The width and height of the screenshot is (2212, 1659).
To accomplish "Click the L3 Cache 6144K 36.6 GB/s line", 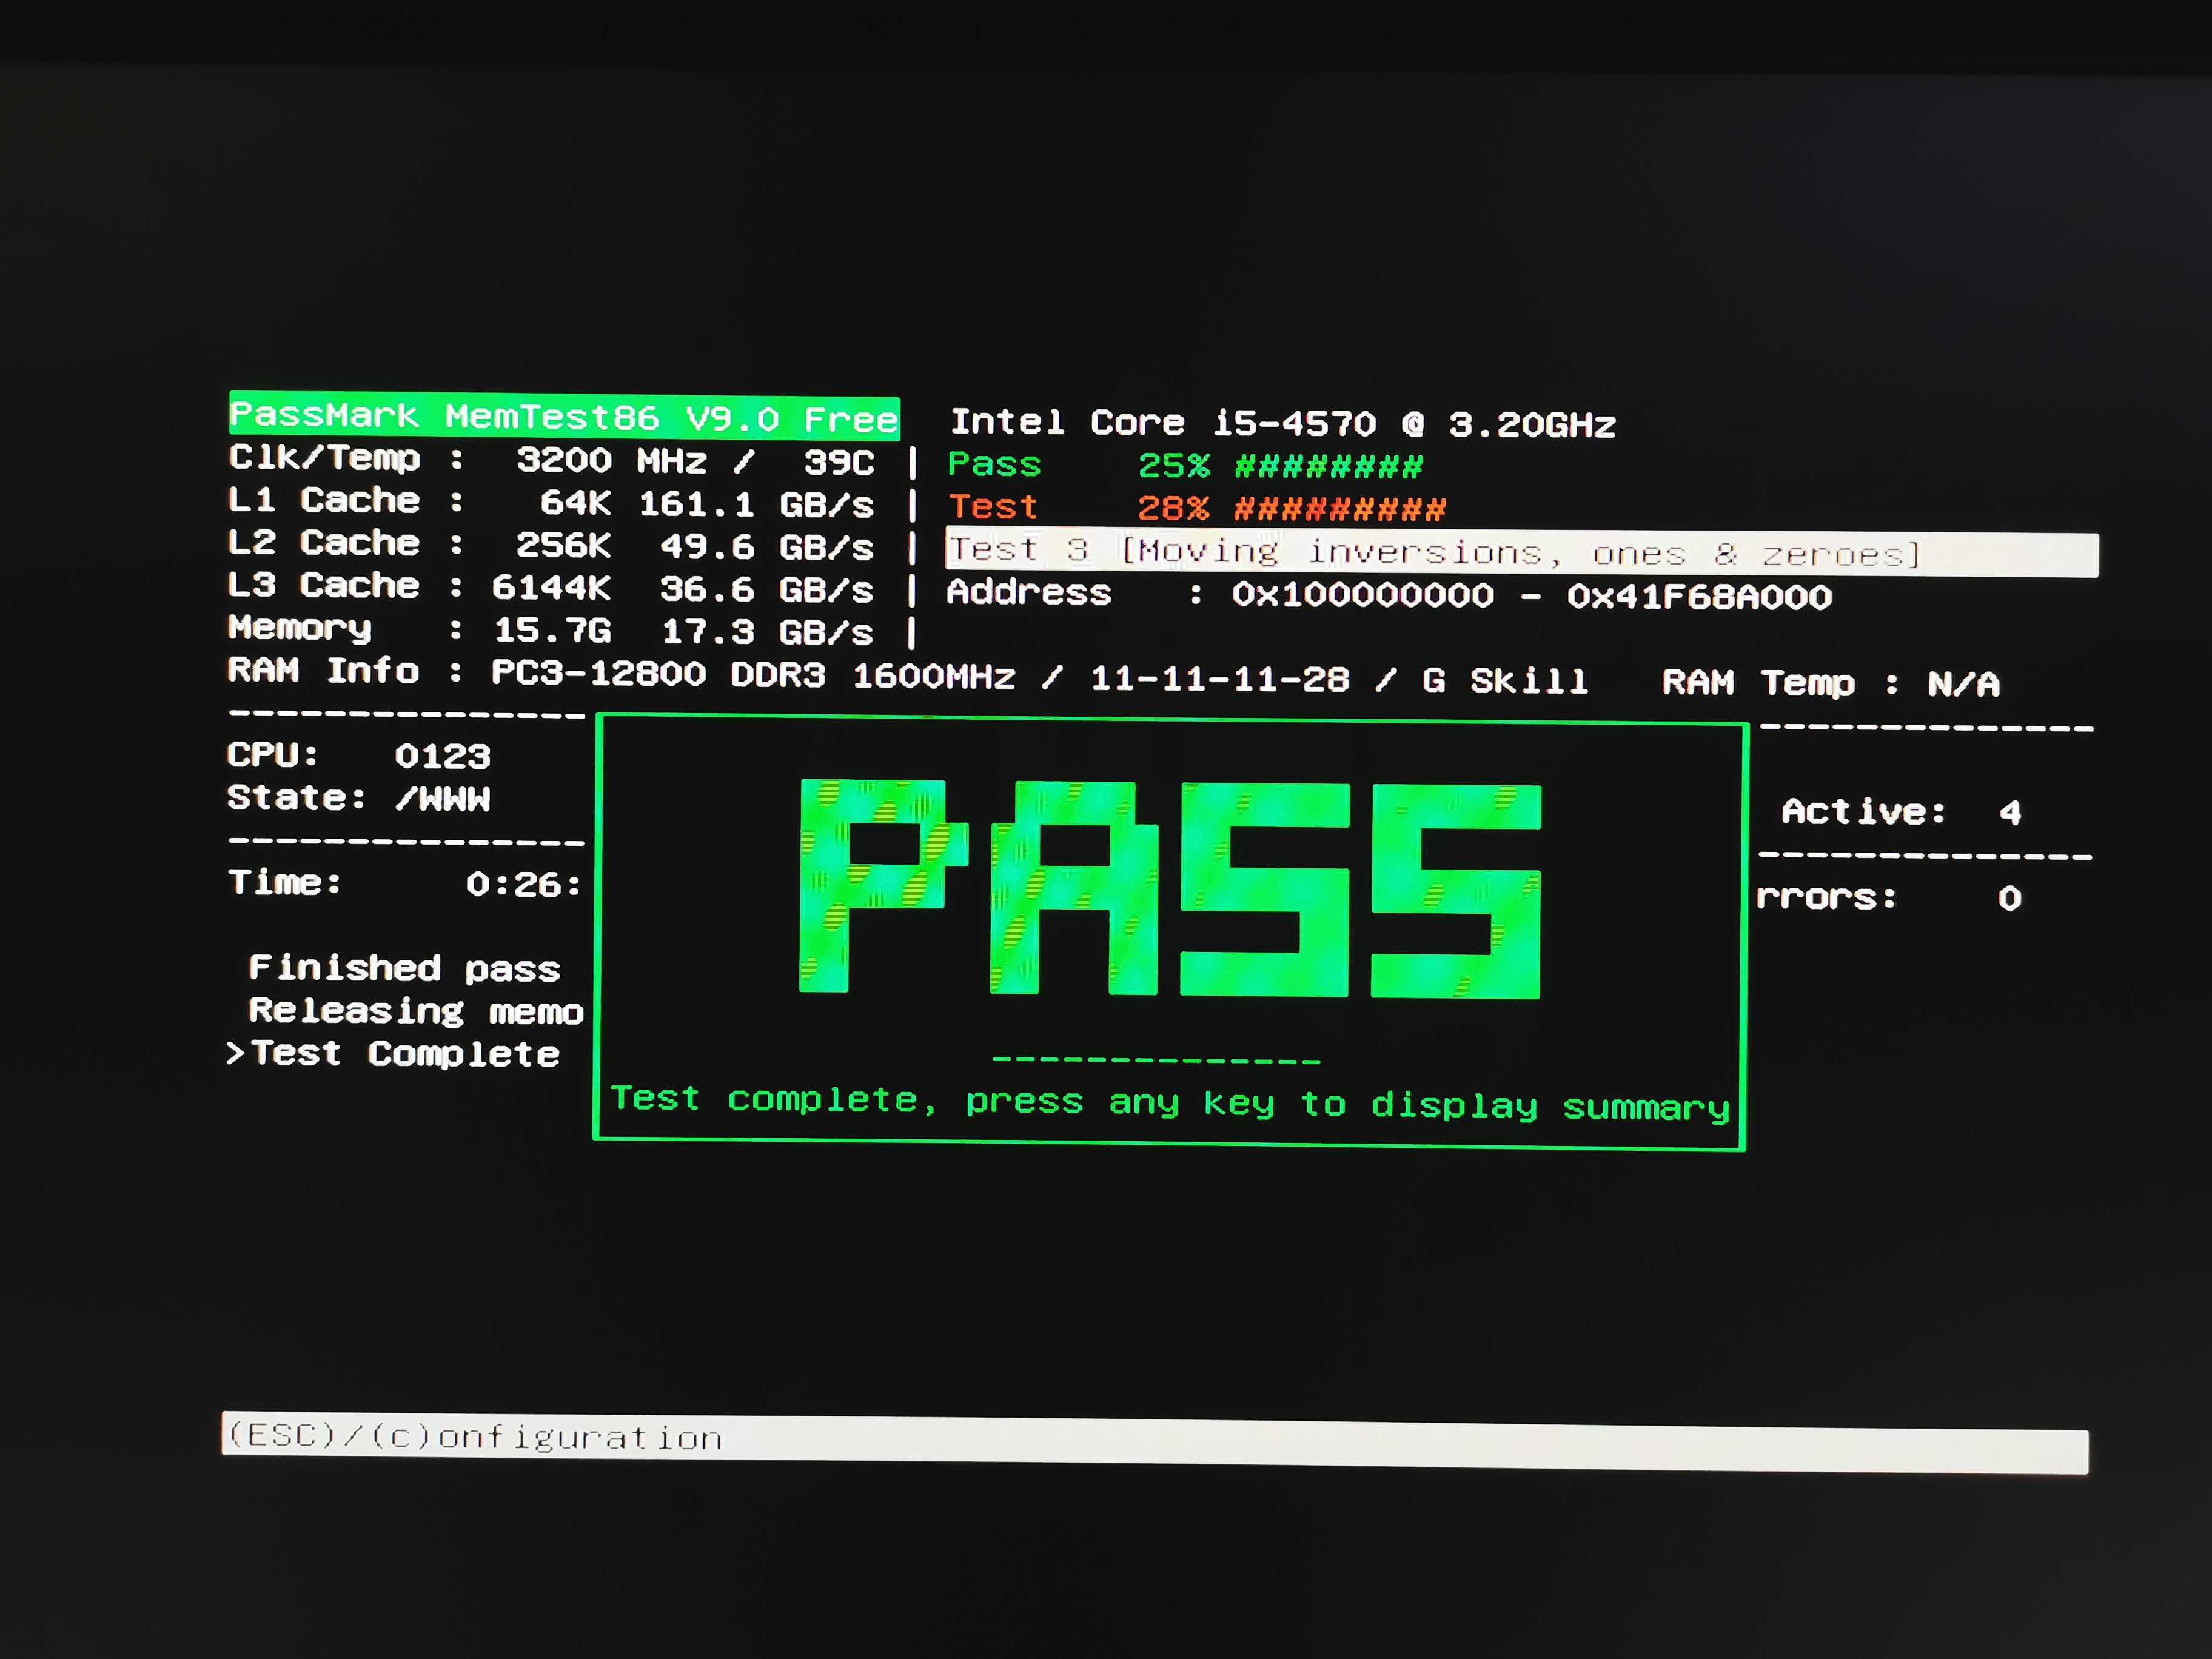I will pyautogui.click(x=551, y=587).
